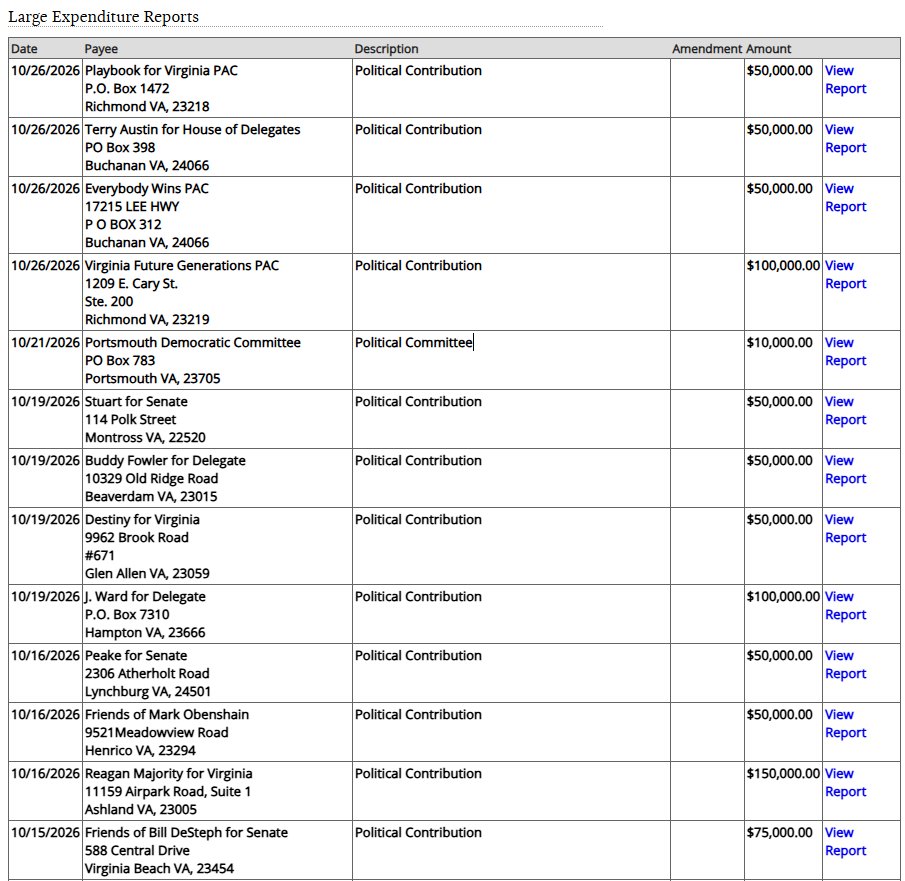Open View Report for Stuart for Senate
905x881 pixels.
[846, 410]
